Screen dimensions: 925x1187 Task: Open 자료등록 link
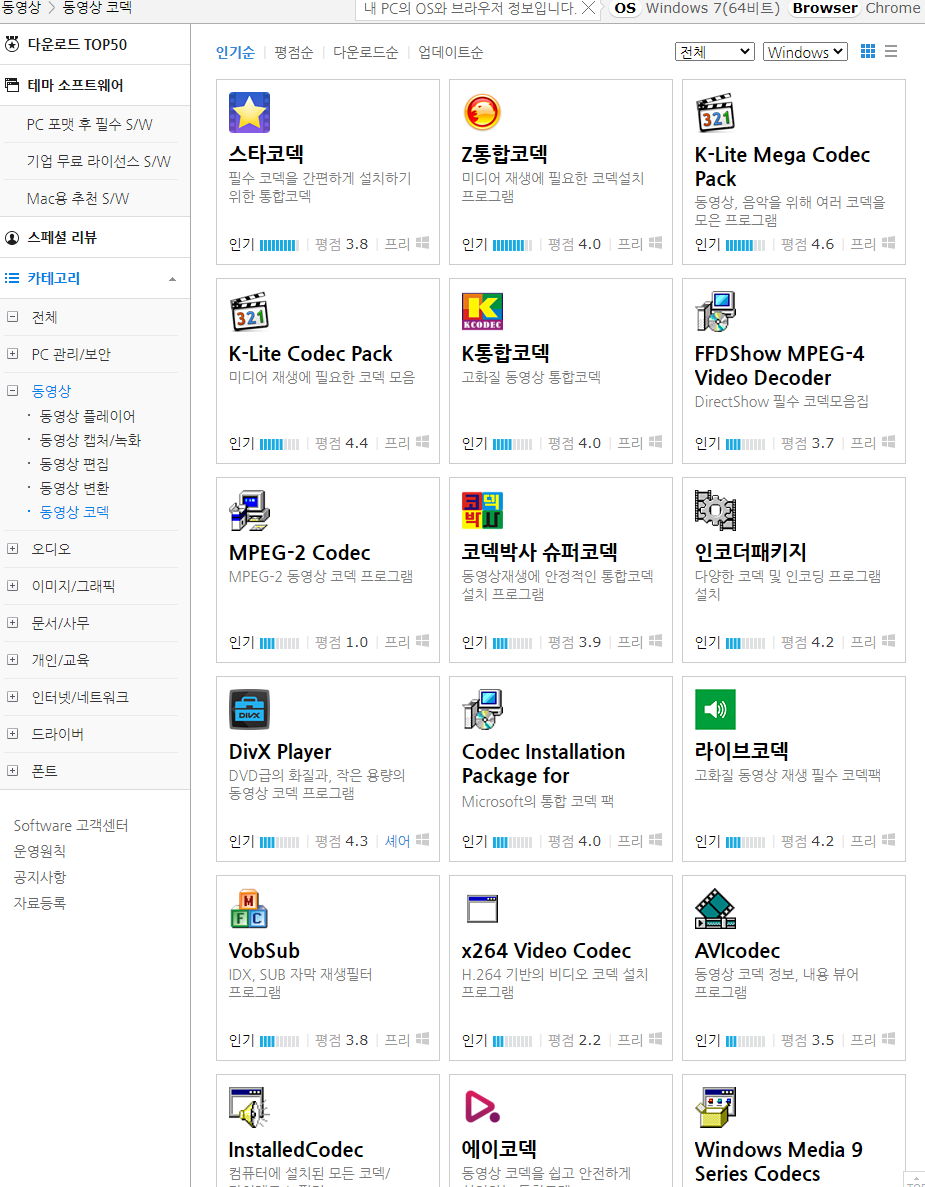(39, 903)
